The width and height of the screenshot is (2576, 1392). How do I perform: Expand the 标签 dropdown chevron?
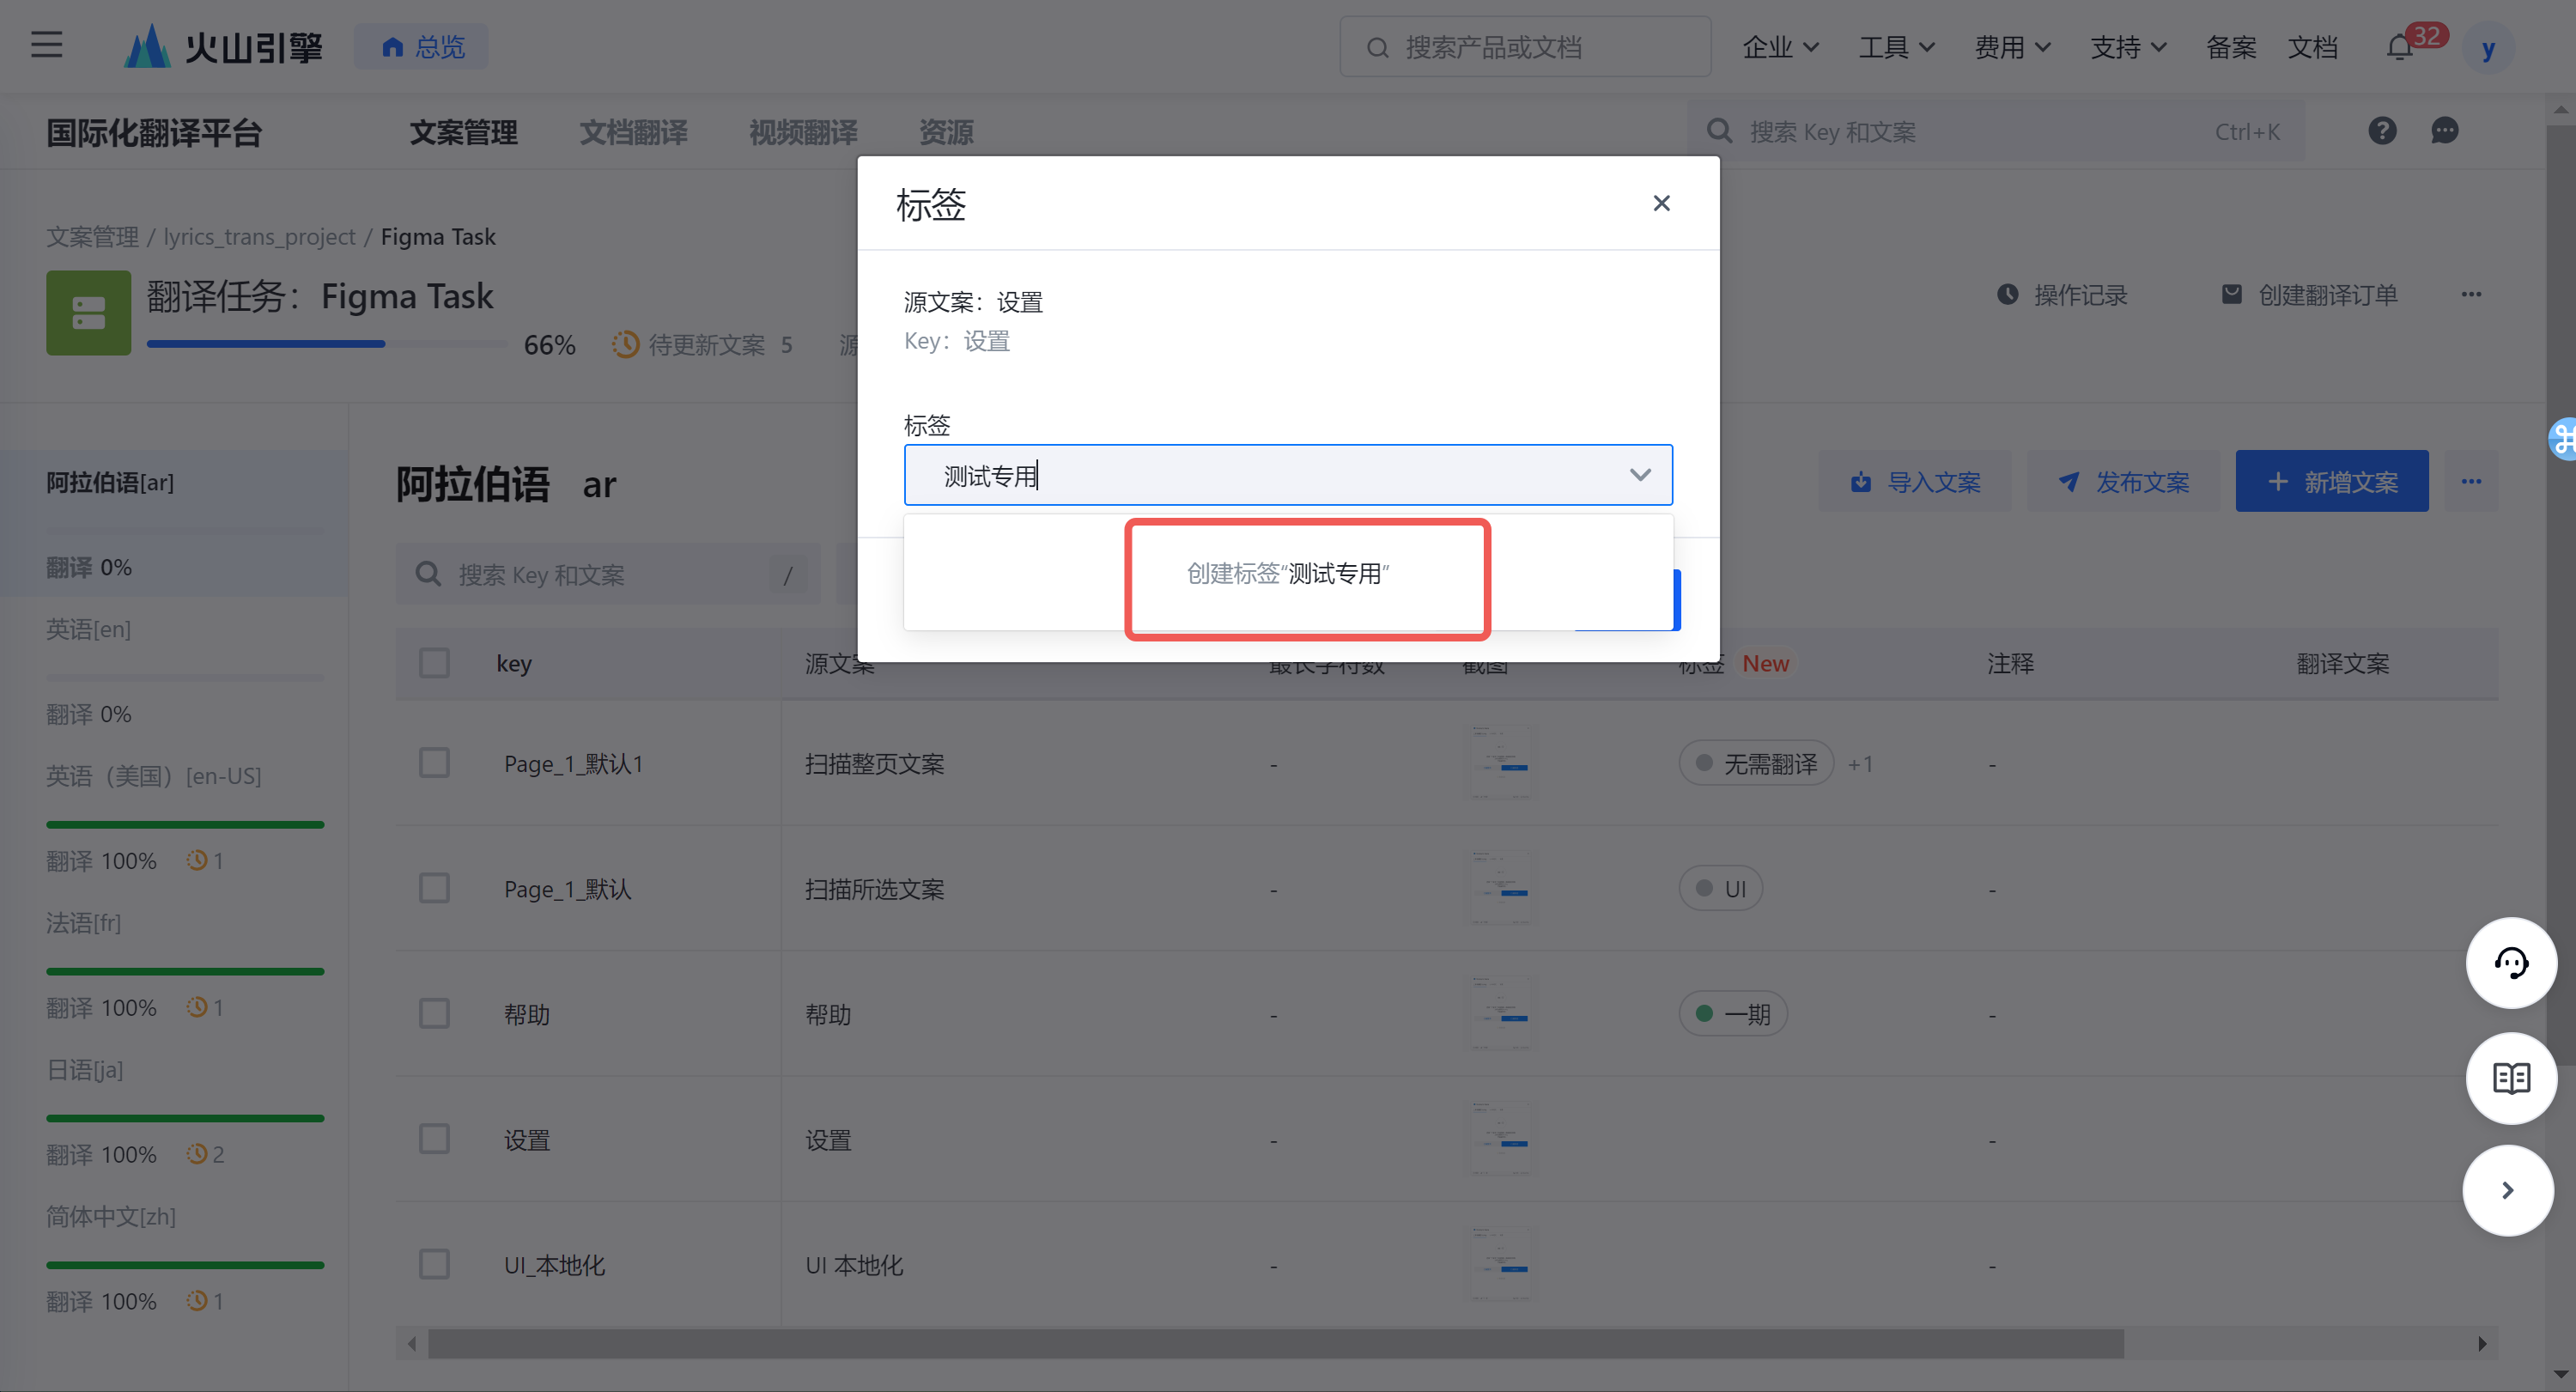[1640, 475]
